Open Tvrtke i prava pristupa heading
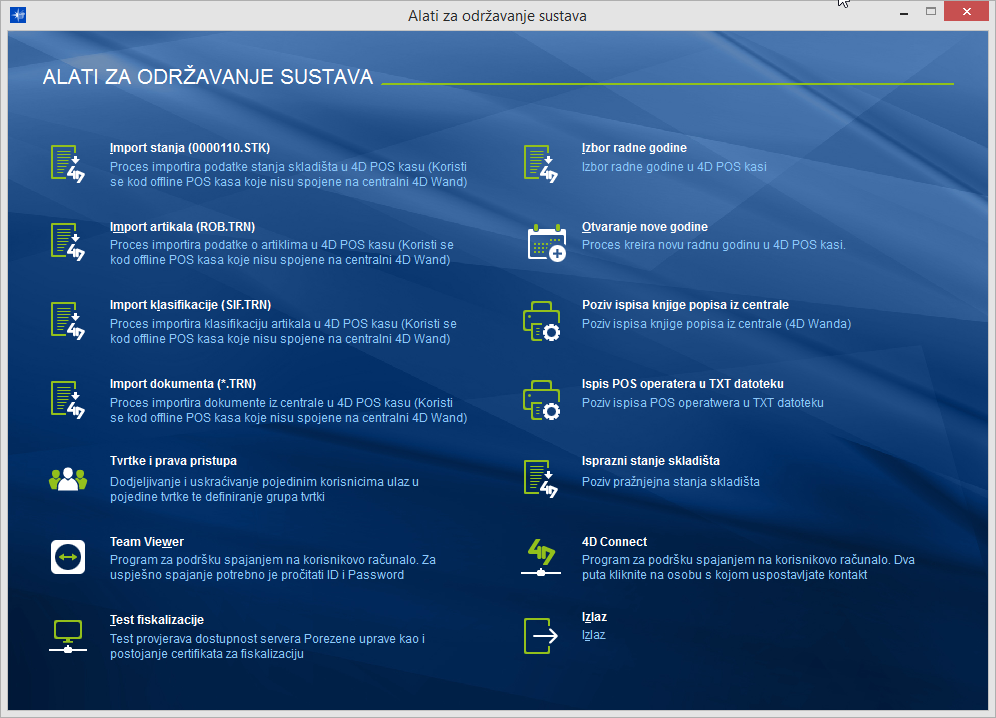 coord(173,461)
